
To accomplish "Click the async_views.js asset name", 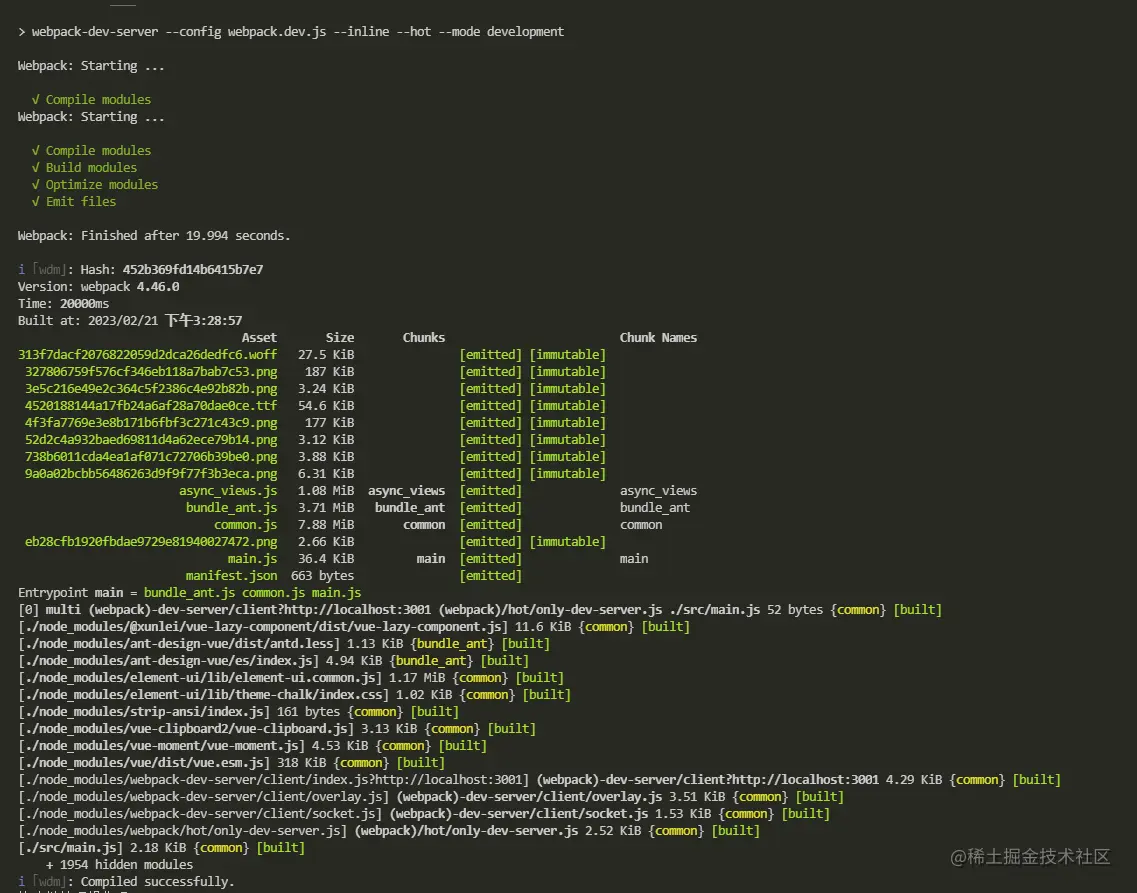I will [228, 491].
